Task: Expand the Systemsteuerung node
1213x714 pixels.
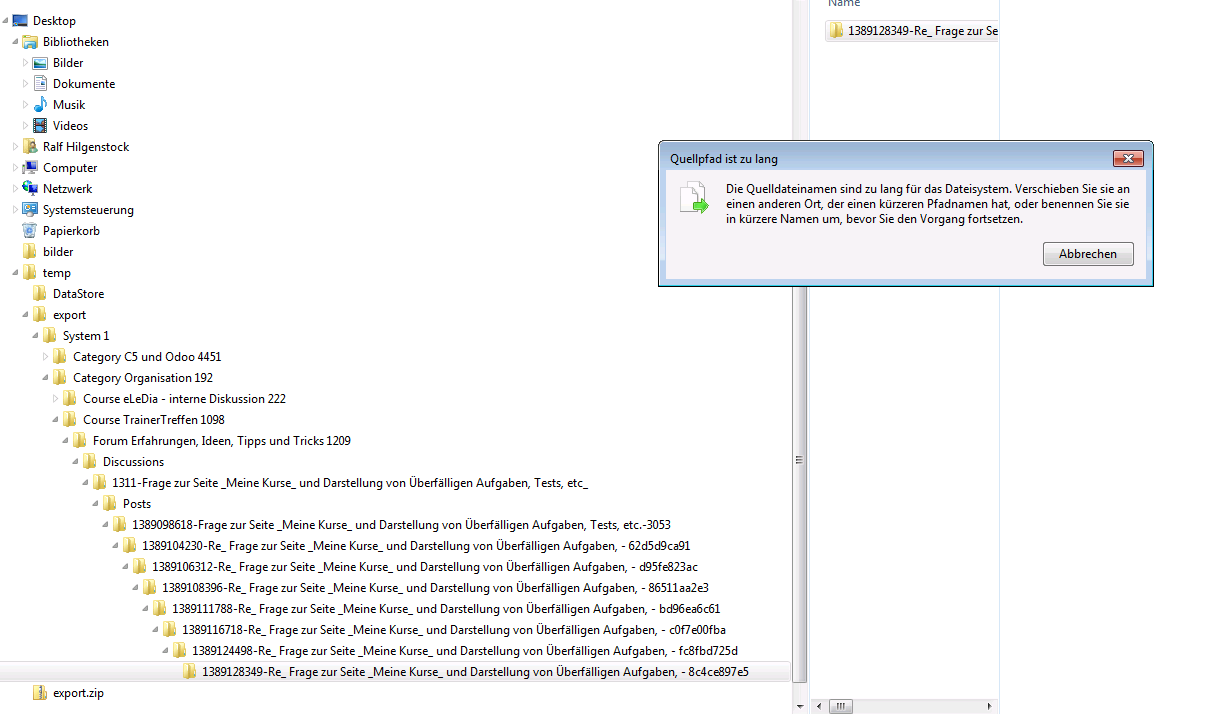Action: [x=16, y=210]
